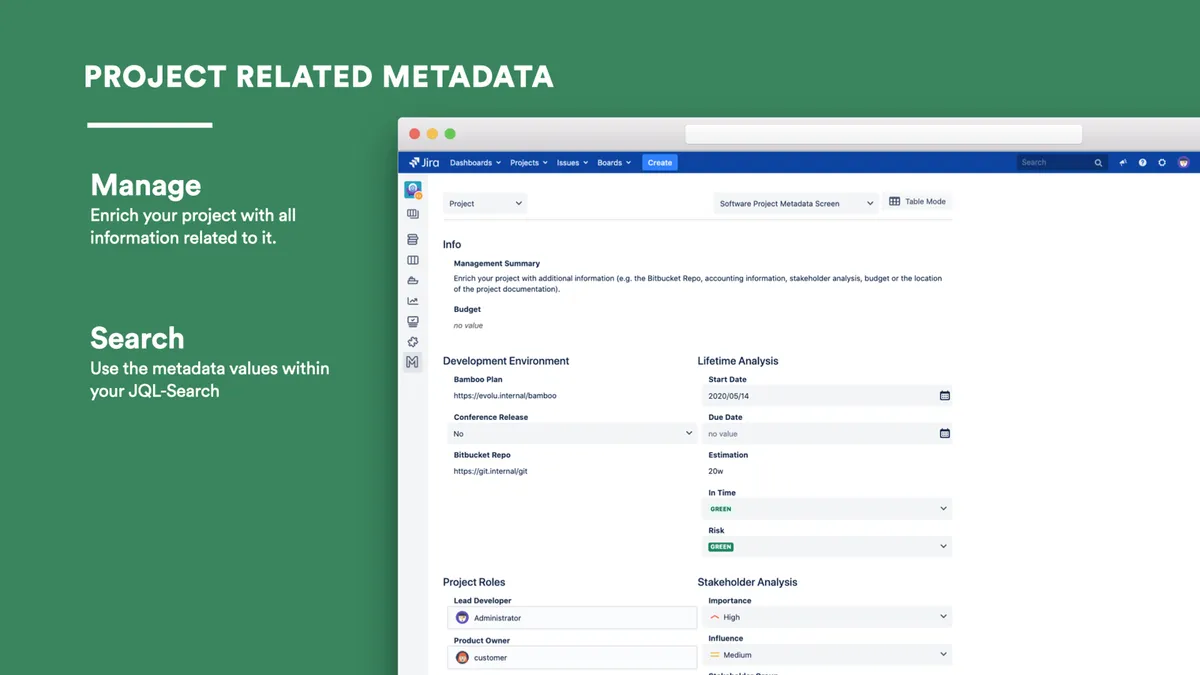
Task: Expand the Project dropdown
Action: pyautogui.click(x=485, y=203)
